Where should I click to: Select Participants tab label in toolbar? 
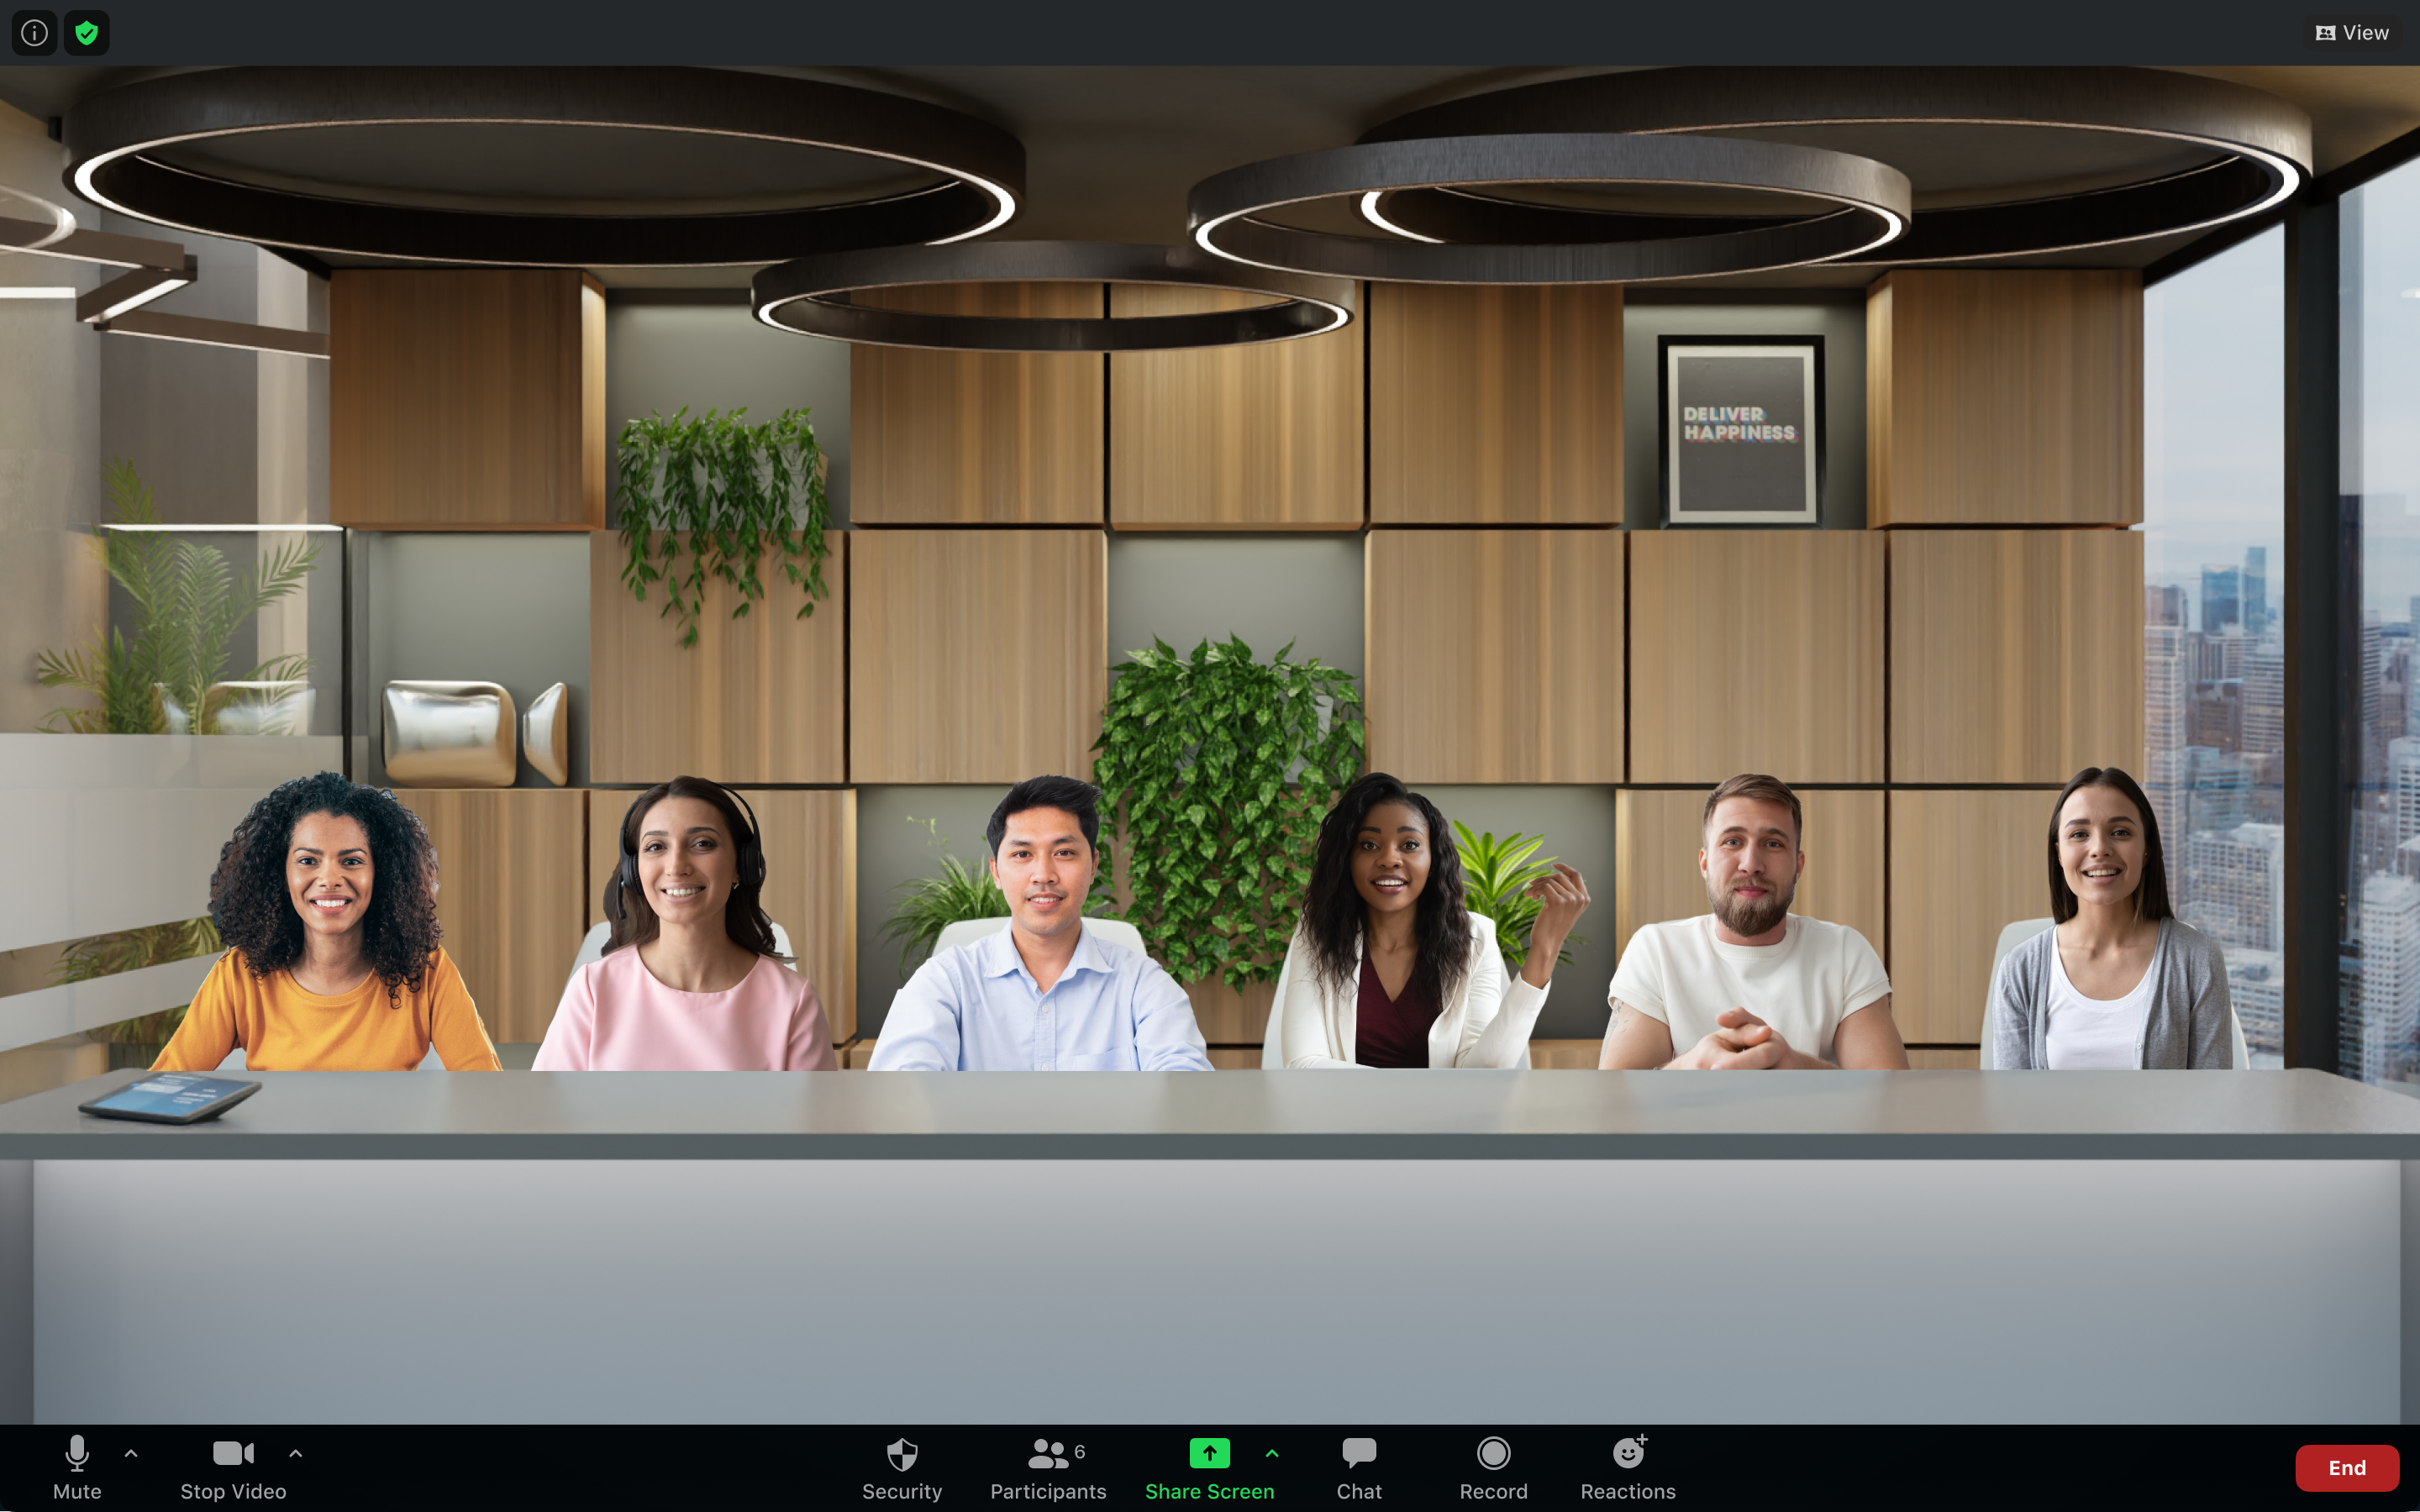click(x=1047, y=1491)
